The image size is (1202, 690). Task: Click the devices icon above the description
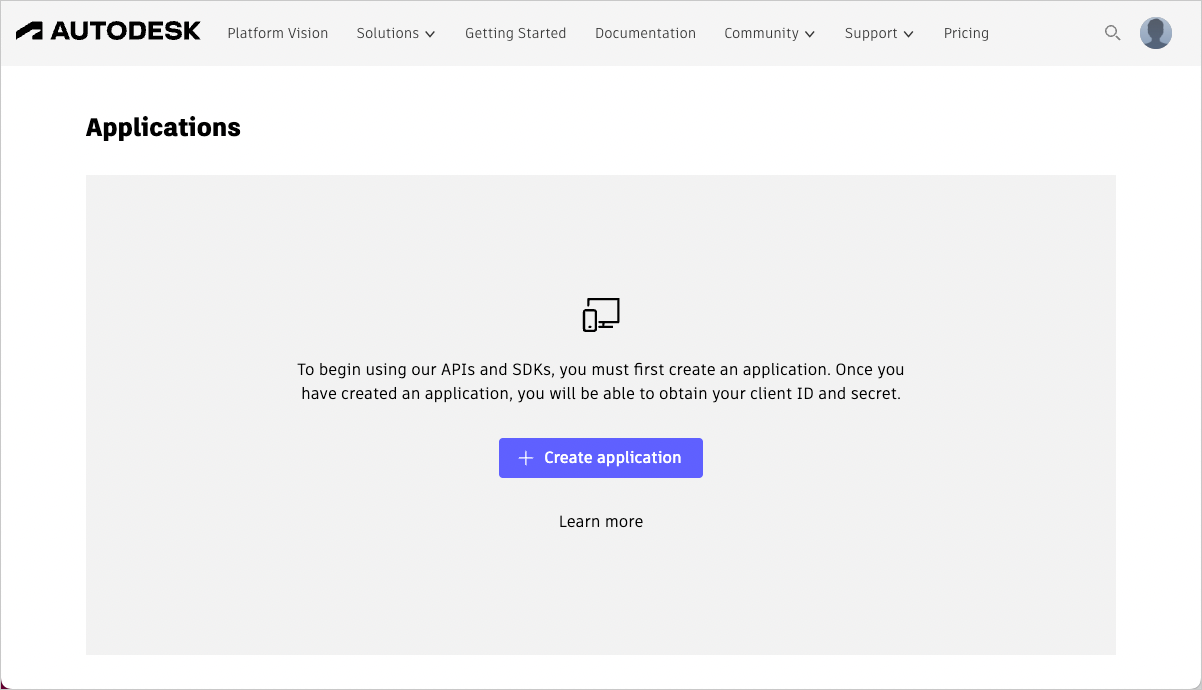coord(601,315)
